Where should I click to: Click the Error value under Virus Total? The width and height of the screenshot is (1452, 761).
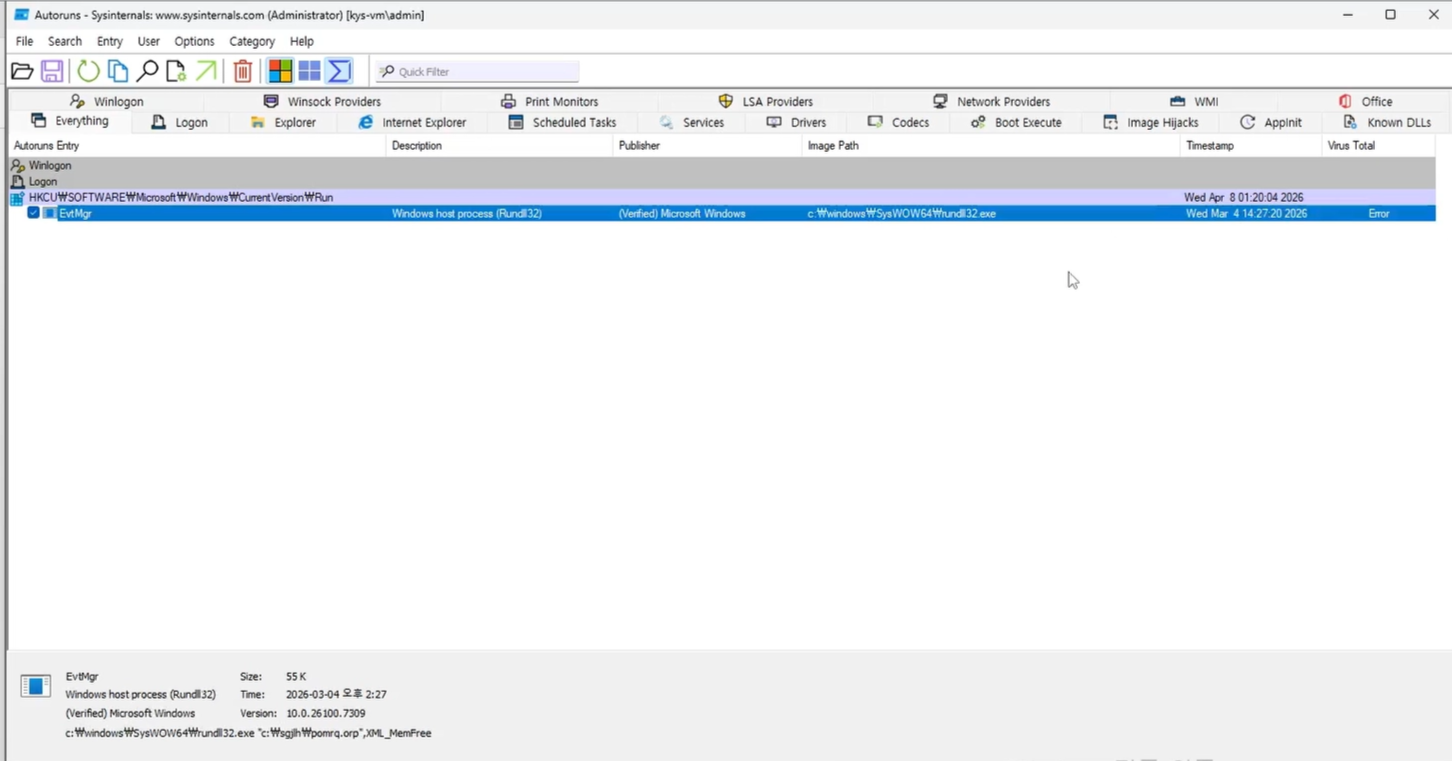[x=1379, y=213]
